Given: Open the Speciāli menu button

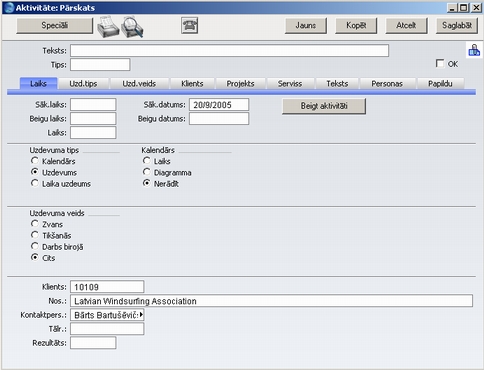Looking at the screenshot, I should 55,26.
